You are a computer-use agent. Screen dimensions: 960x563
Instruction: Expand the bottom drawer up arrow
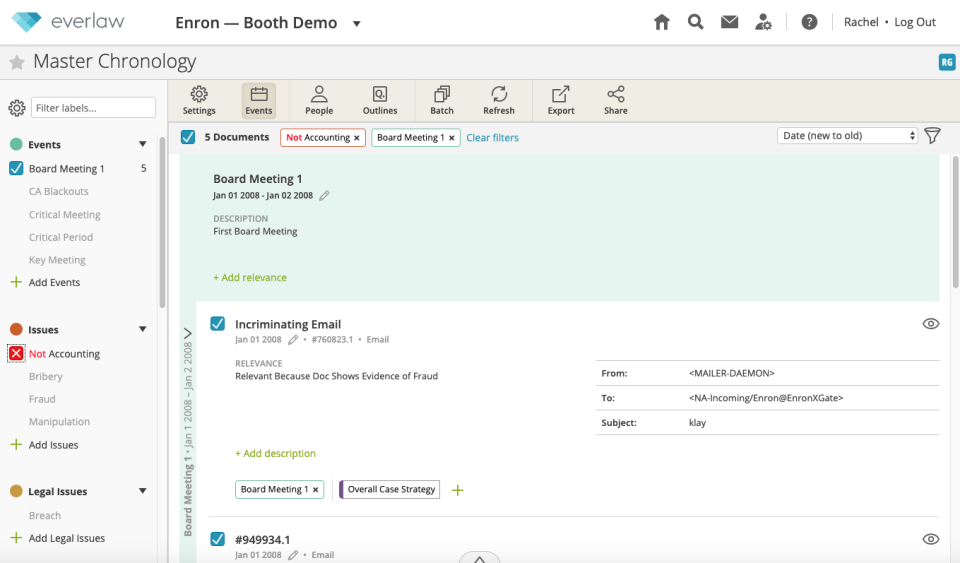[479, 557]
